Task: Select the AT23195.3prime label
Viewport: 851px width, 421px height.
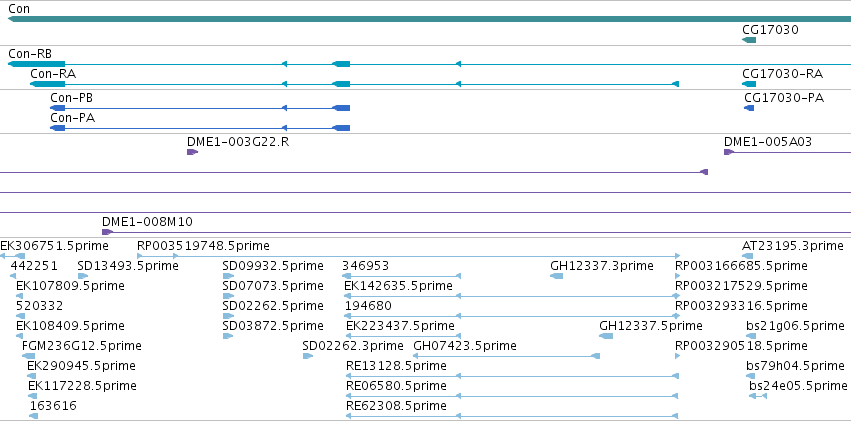Action: point(792,246)
